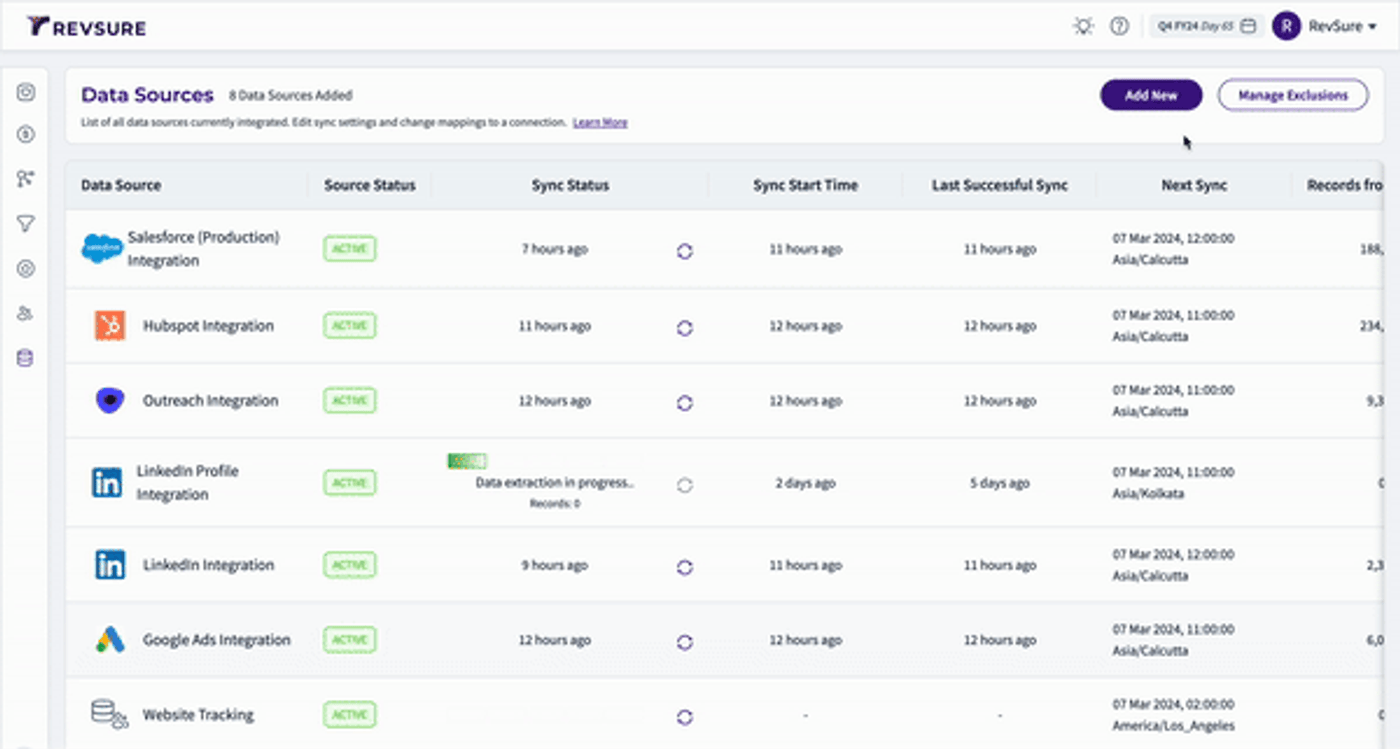Image resolution: width=1400 pixels, height=749 pixels.
Task: Click the R user avatar
Action: coord(1286,27)
